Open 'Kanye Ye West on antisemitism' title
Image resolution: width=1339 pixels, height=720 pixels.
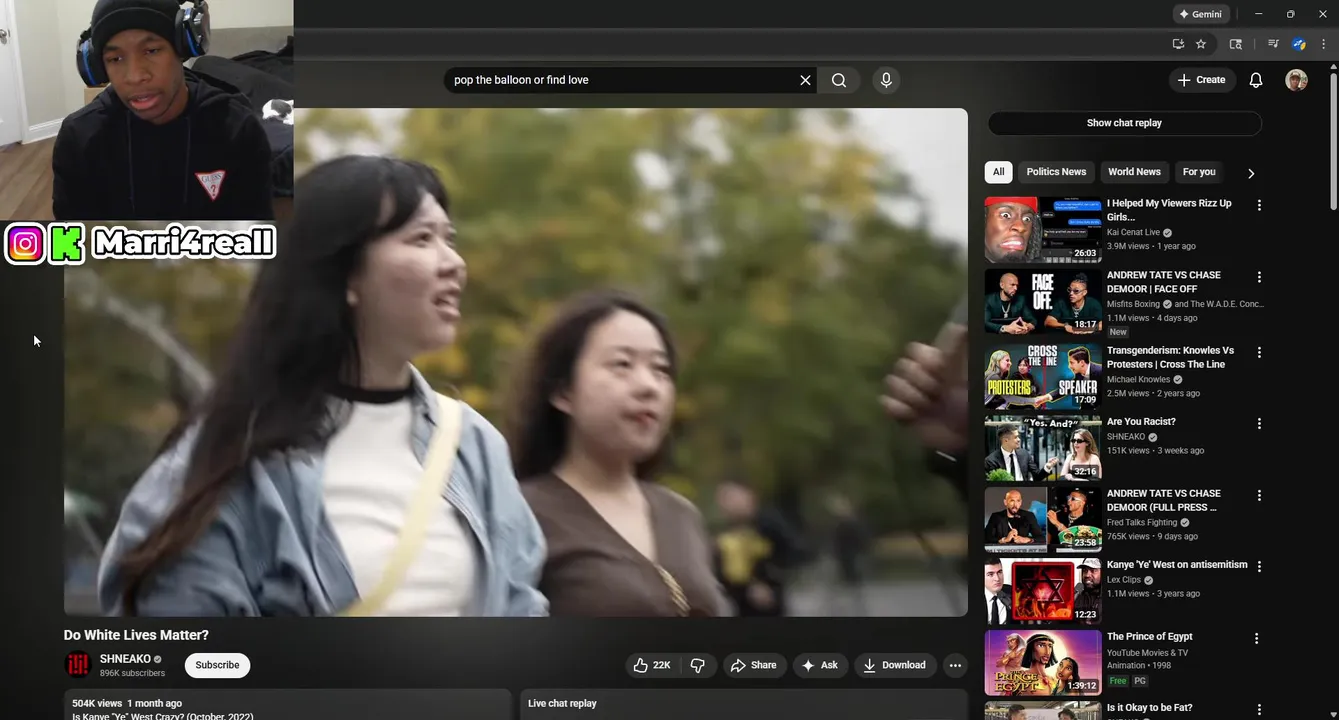pyautogui.click(x=1177, y=565)
